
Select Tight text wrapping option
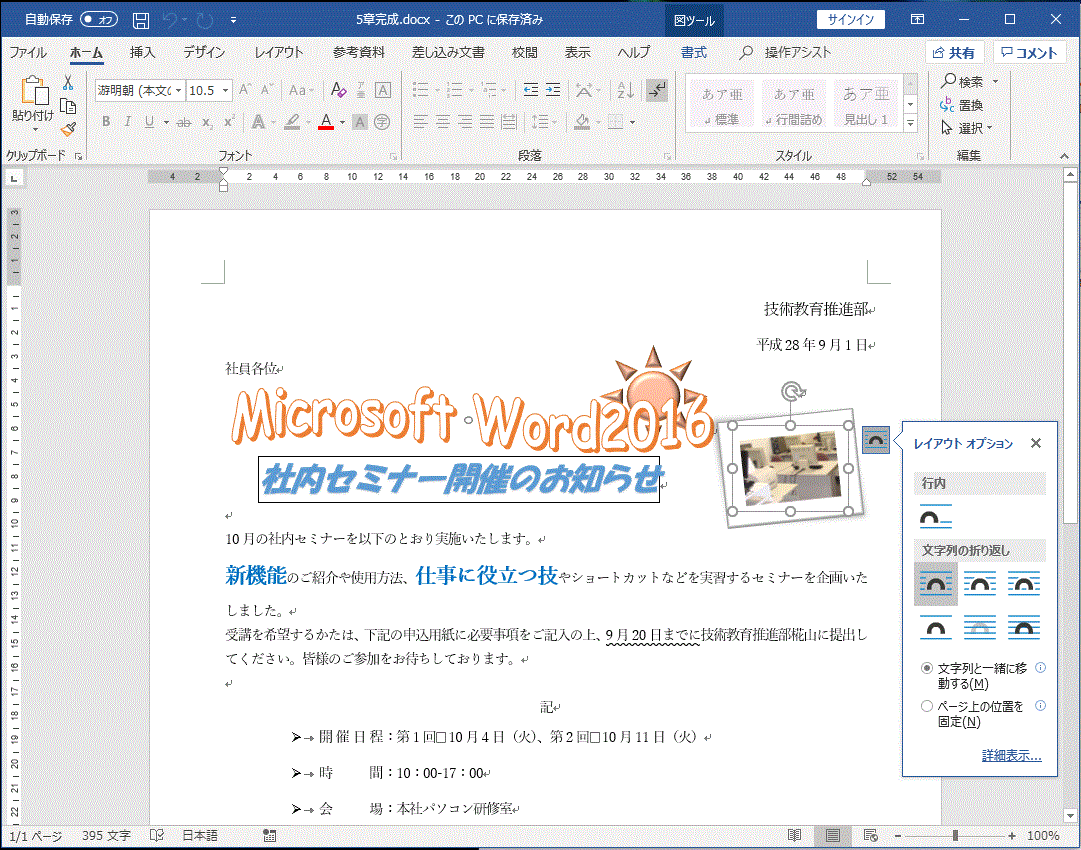click(x=980, y=584)
